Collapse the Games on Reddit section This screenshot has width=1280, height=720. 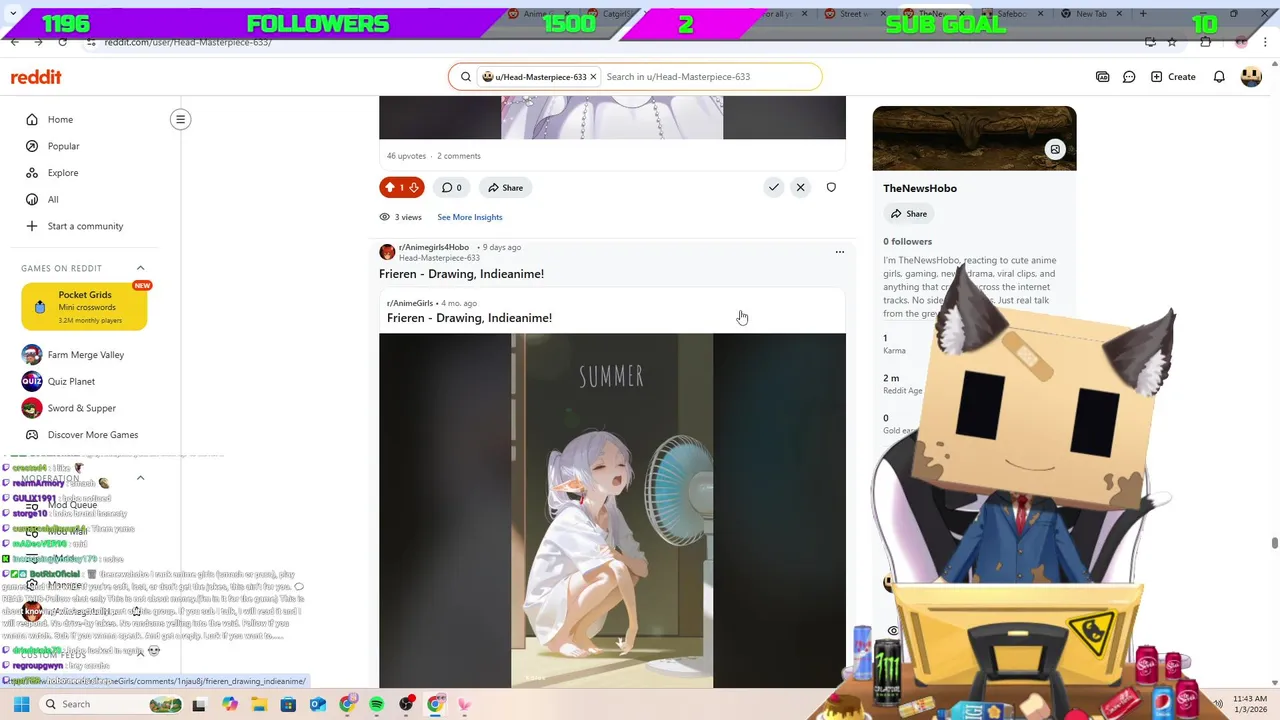click(140, 268)
